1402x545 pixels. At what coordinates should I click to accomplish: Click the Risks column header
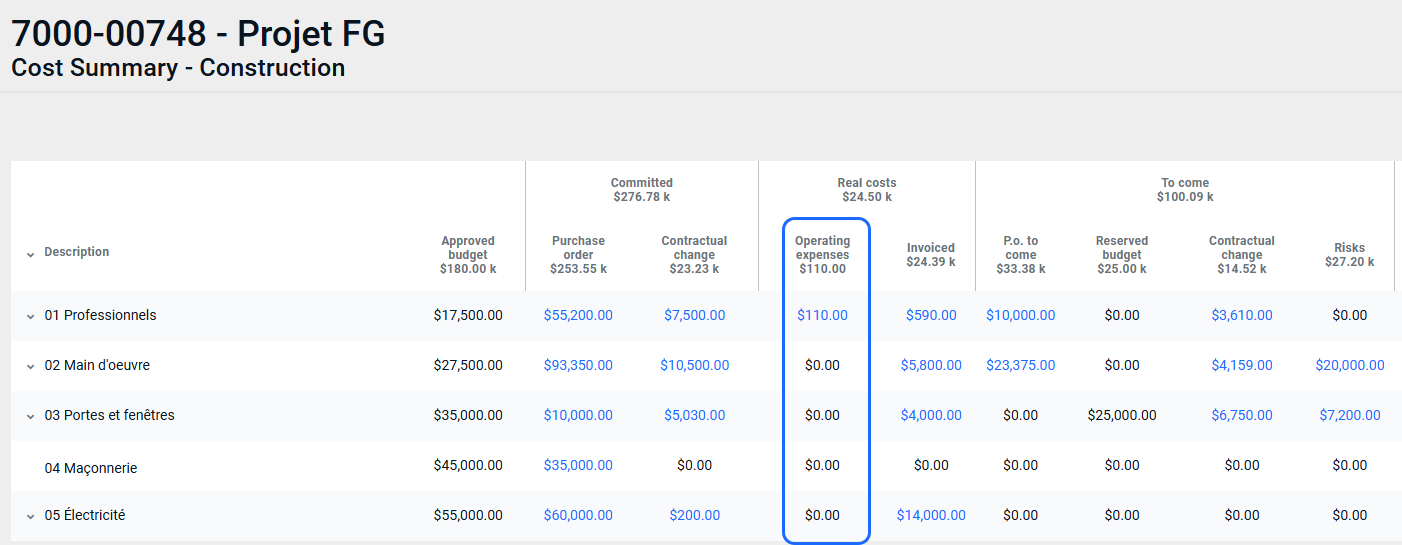click(x=1350, y=255)
